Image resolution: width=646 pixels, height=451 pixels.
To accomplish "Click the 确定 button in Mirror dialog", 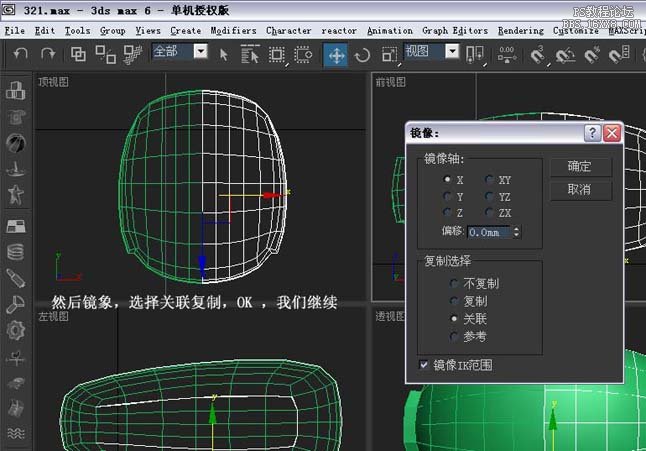I will [x=580, y=166].
